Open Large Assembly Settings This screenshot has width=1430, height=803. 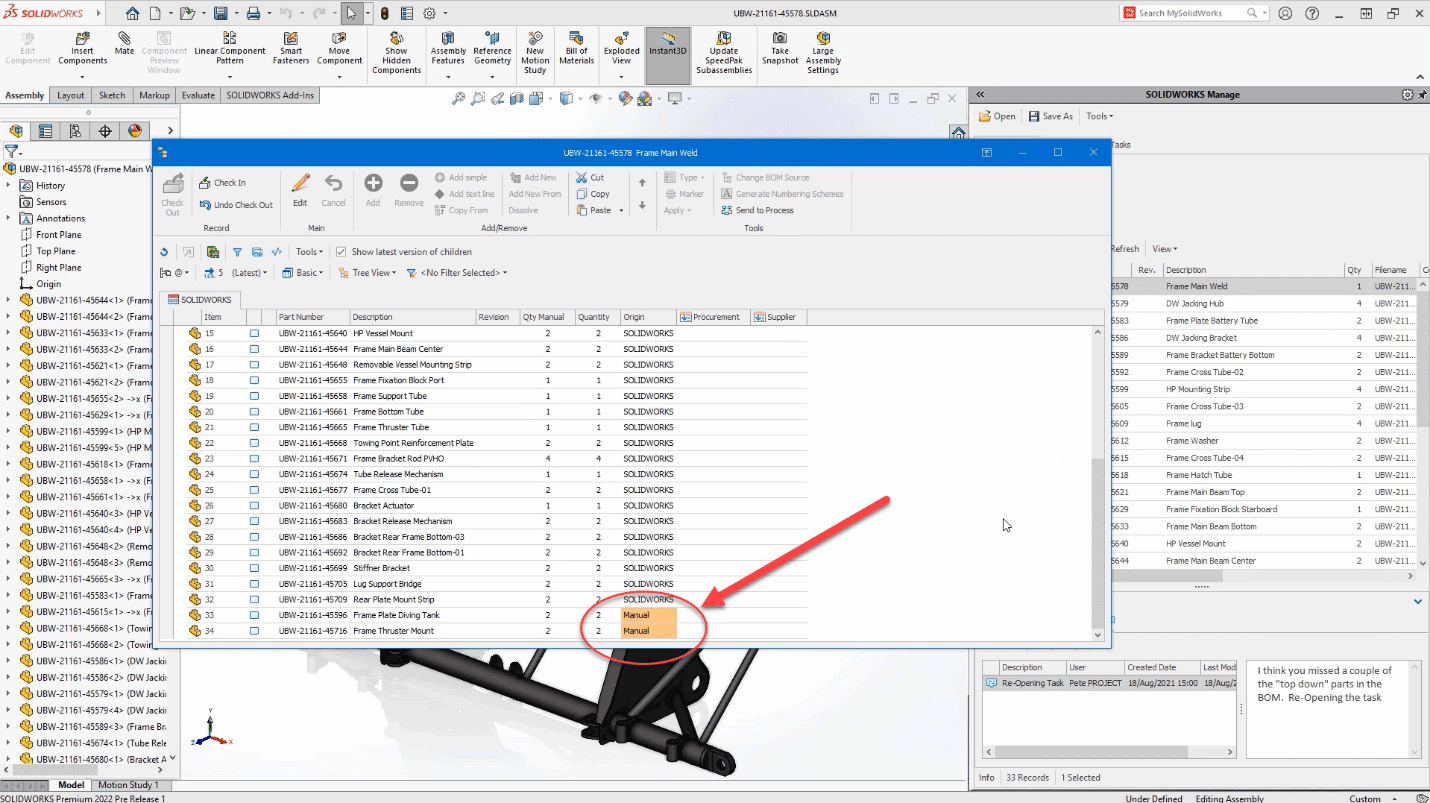[x=823, y=53]
